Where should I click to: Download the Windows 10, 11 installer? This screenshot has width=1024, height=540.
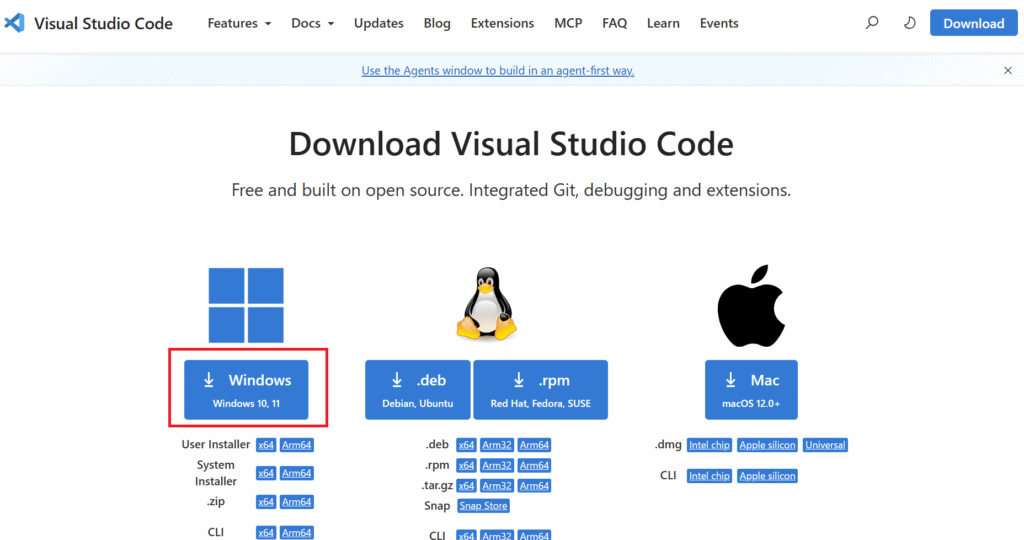[x=246, y=390]
